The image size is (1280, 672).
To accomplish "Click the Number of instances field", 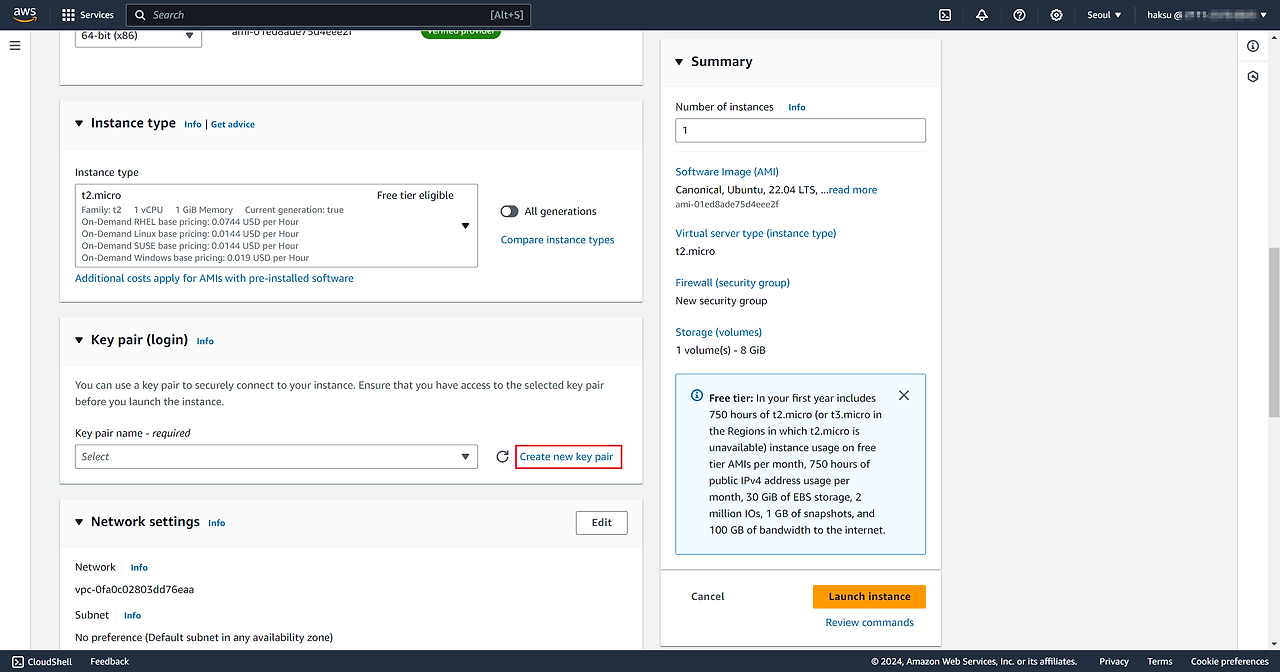I will click(x=800, y=130).
